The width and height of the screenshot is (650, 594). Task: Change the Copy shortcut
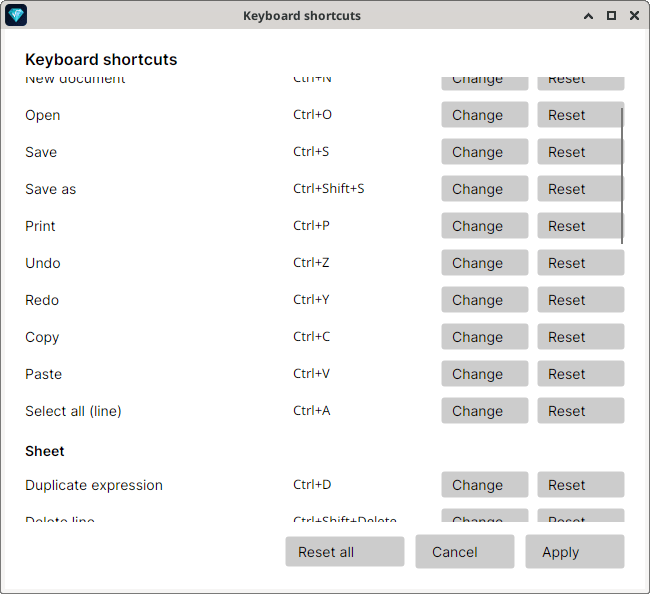coord(485,337)
